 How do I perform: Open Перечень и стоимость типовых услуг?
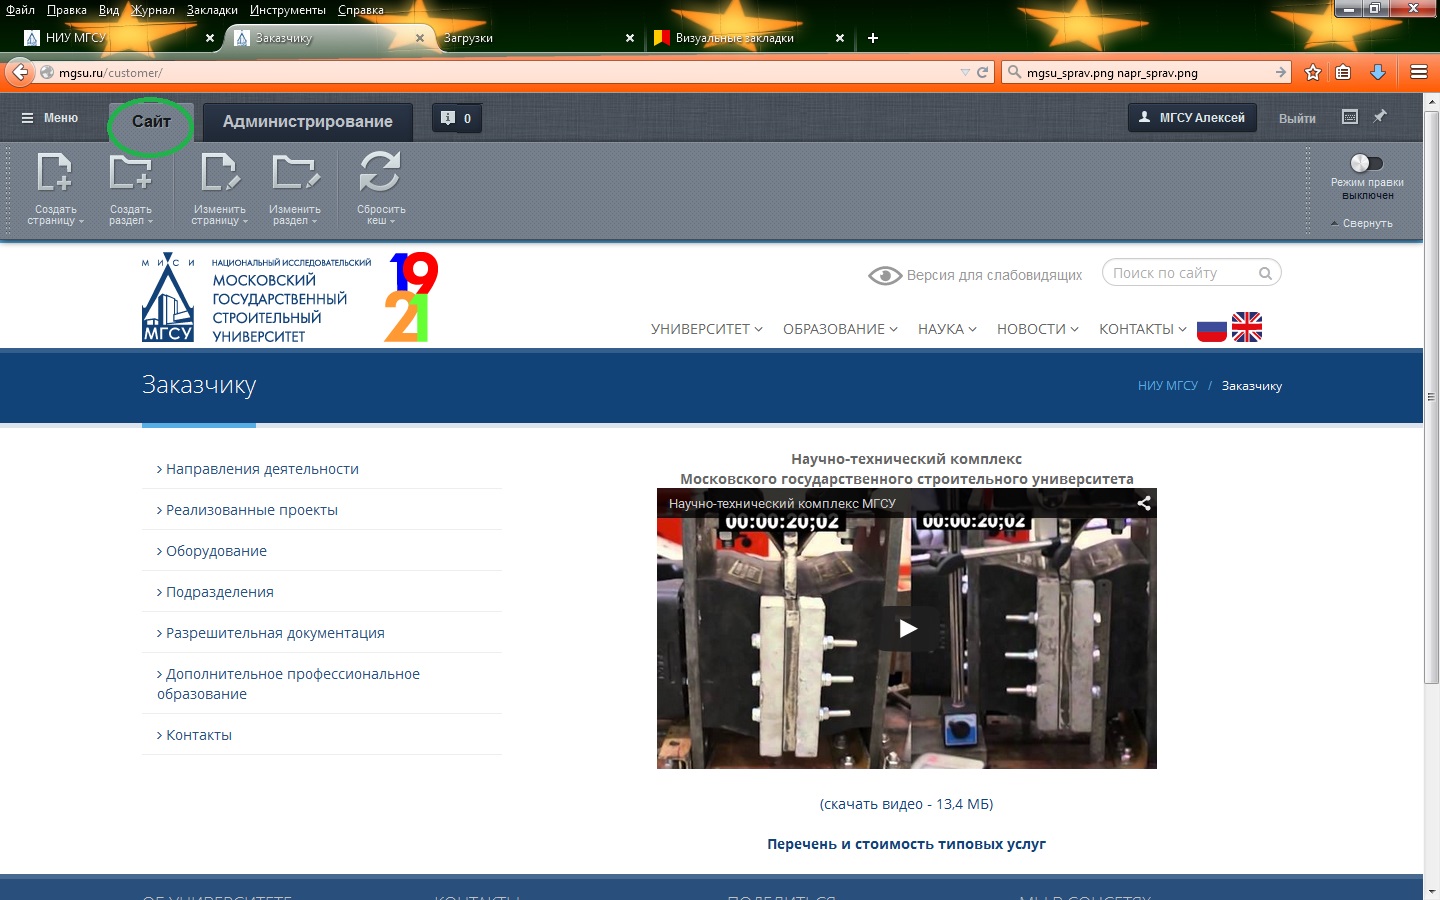(906, 844)
